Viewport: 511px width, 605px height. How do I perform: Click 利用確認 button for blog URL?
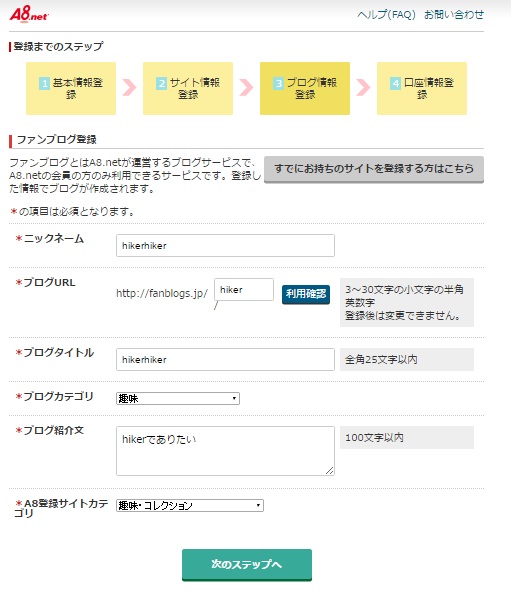(x=306, y=294)
